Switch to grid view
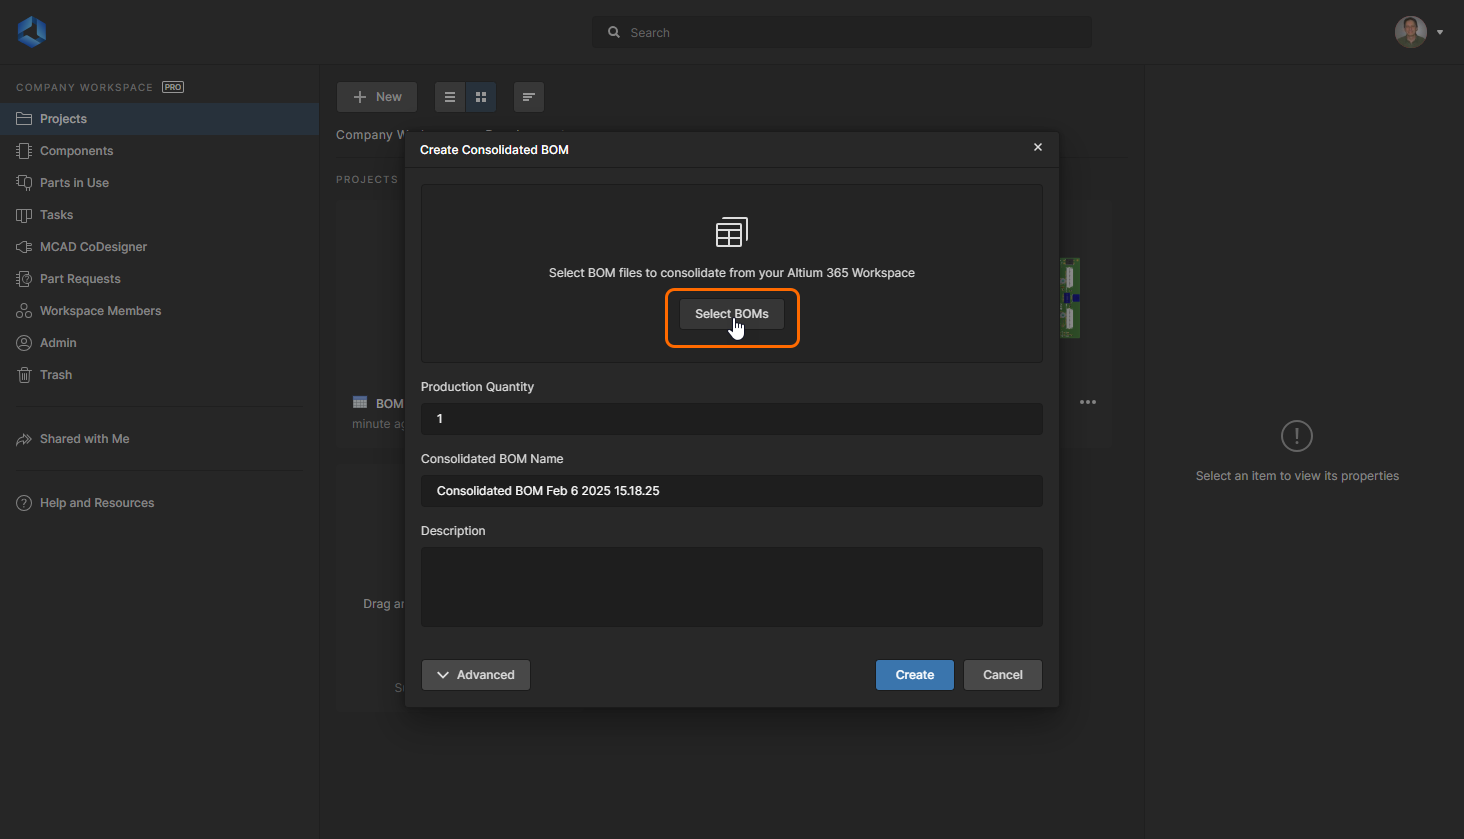The image size is (1464, 839). pos(481,97)
